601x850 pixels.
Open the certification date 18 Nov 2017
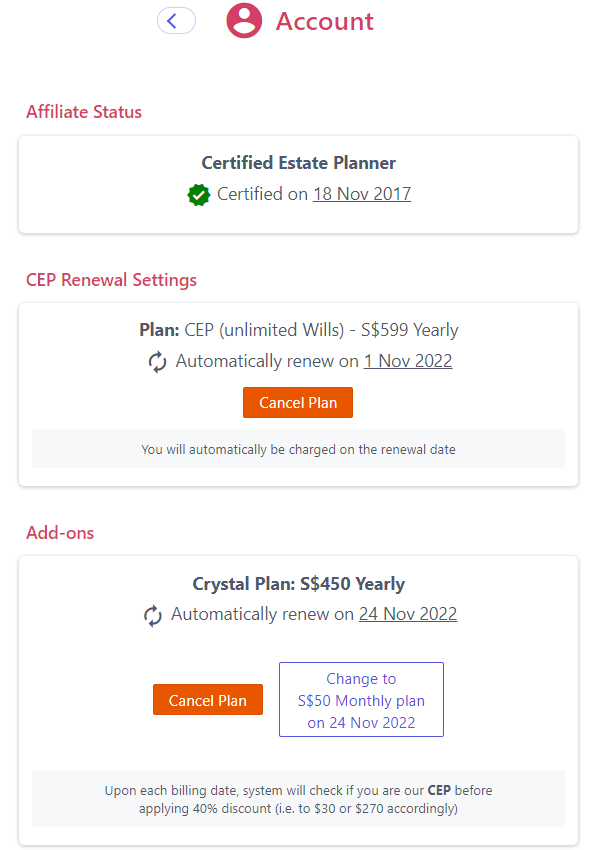[x=362, y=194]
